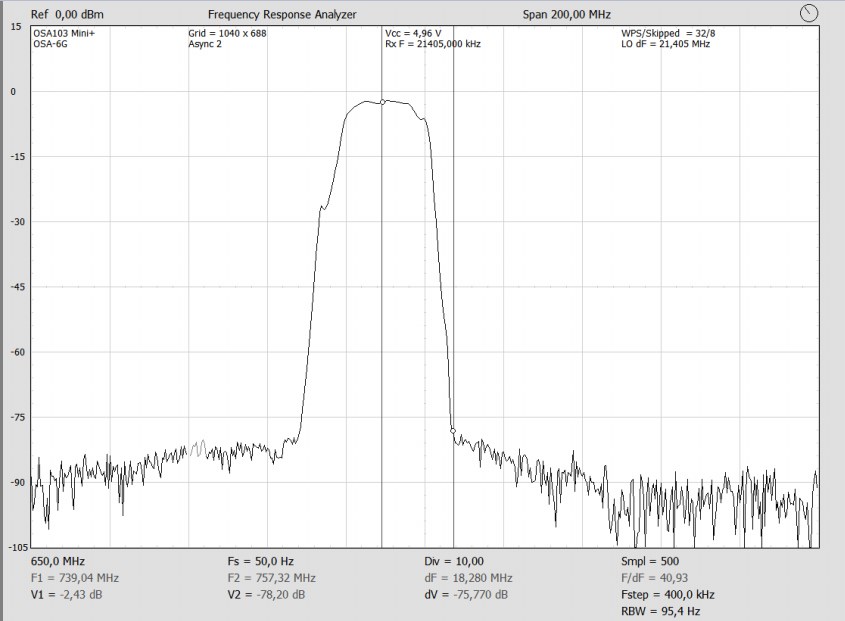Click the Div = 10,00 setting
845x621 pixels.
coord(454,562)
